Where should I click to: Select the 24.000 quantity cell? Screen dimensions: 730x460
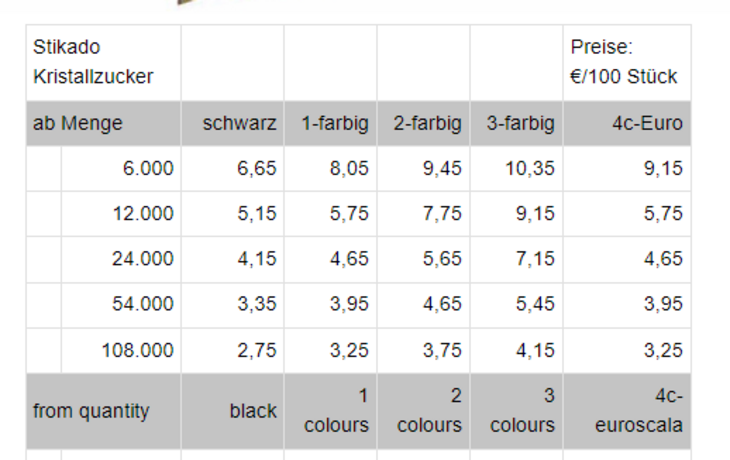click(121, 258)
